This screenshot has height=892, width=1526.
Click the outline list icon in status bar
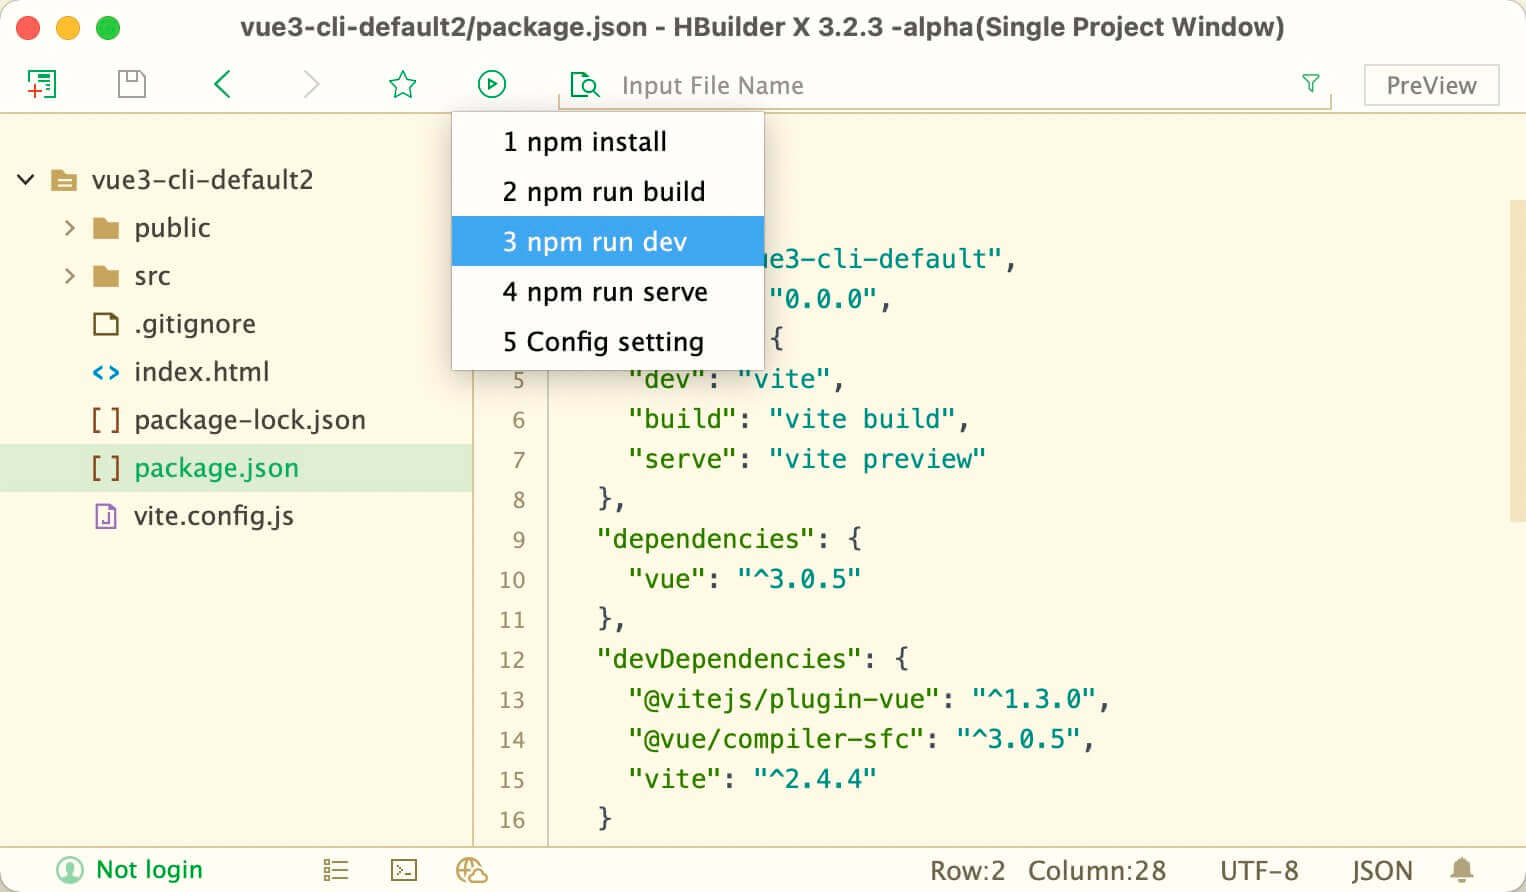336,871
